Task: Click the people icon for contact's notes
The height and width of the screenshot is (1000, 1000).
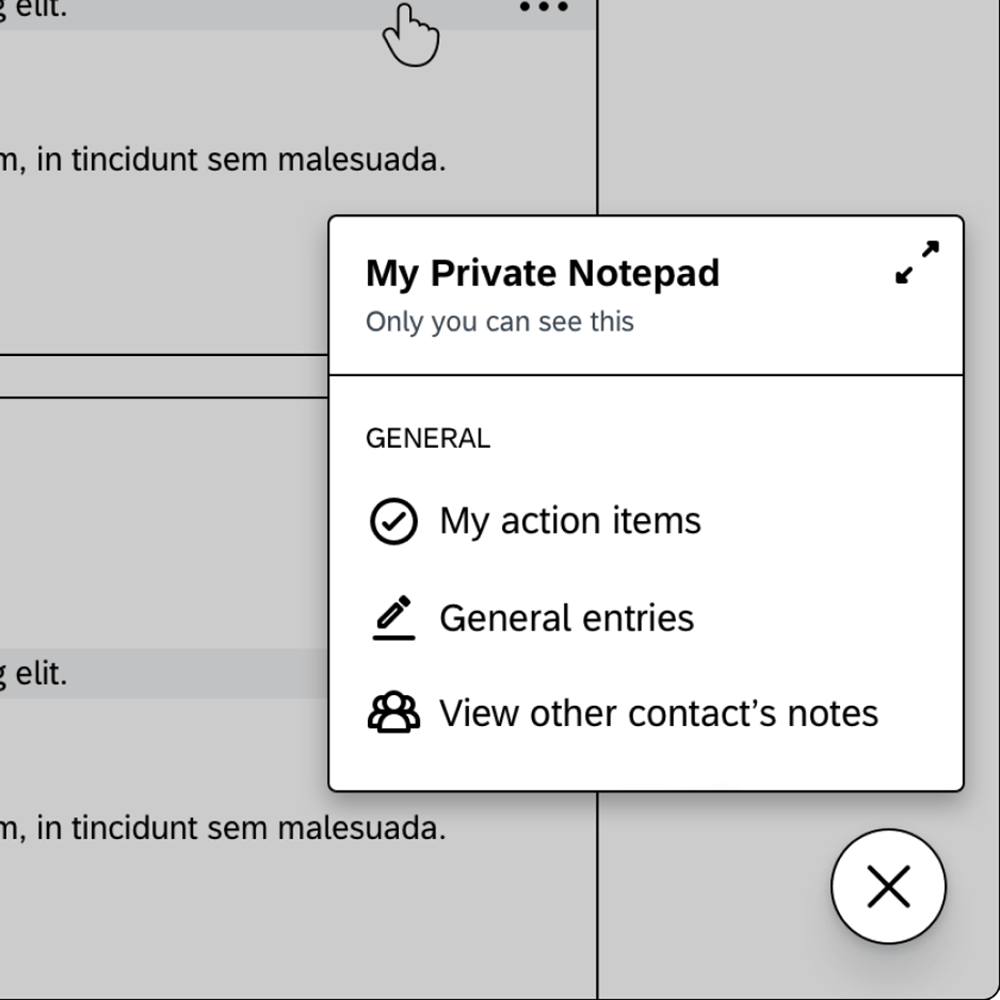Action: 394,712
